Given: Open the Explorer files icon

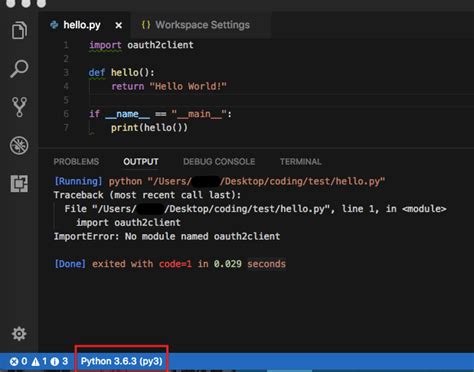Looking at the screenshot, I should pyautogui.click(x=19, y=30).
